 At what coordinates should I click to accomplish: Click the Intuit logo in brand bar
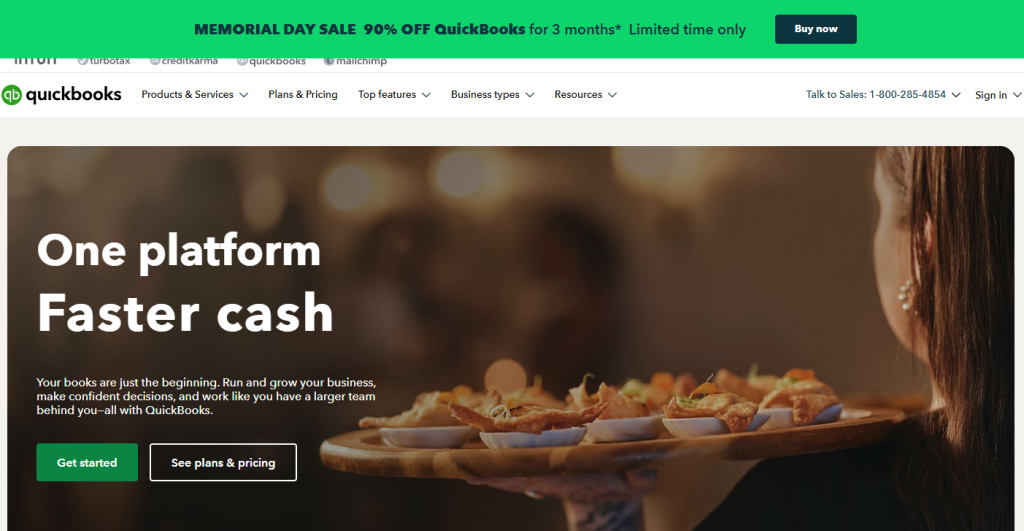coord(35,61)
